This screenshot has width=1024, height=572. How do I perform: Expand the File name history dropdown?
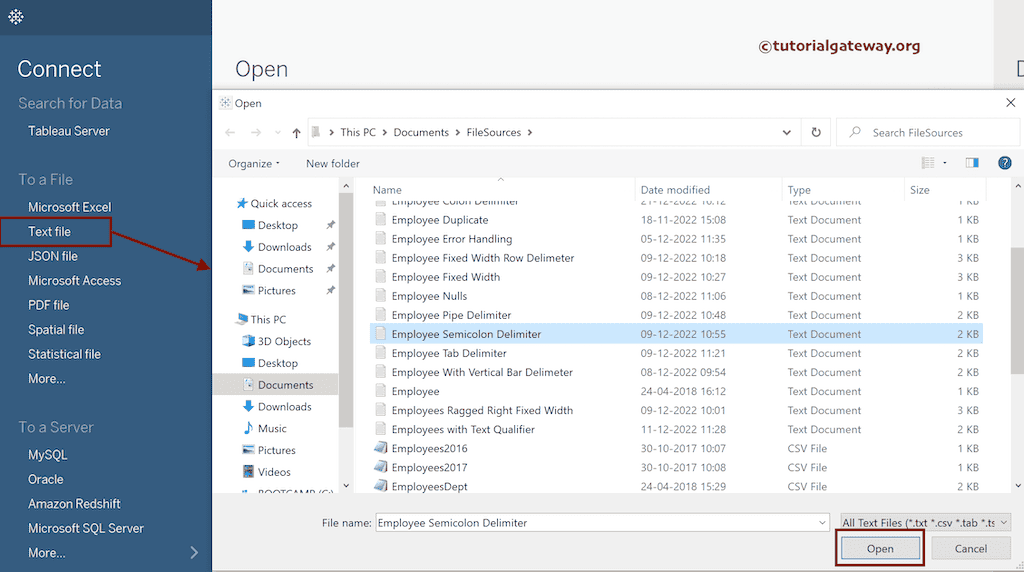822,522
